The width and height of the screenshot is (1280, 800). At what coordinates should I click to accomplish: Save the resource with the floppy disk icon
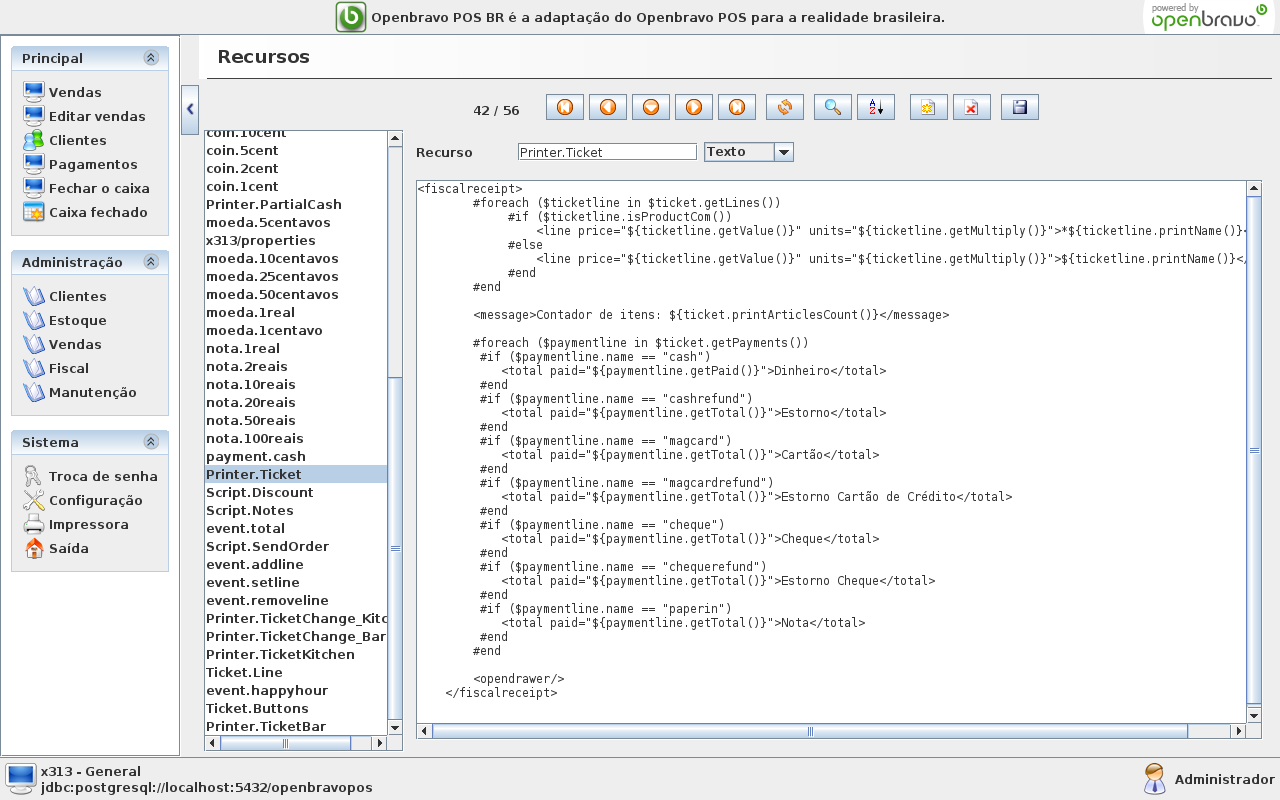[x=1020, y=107]
